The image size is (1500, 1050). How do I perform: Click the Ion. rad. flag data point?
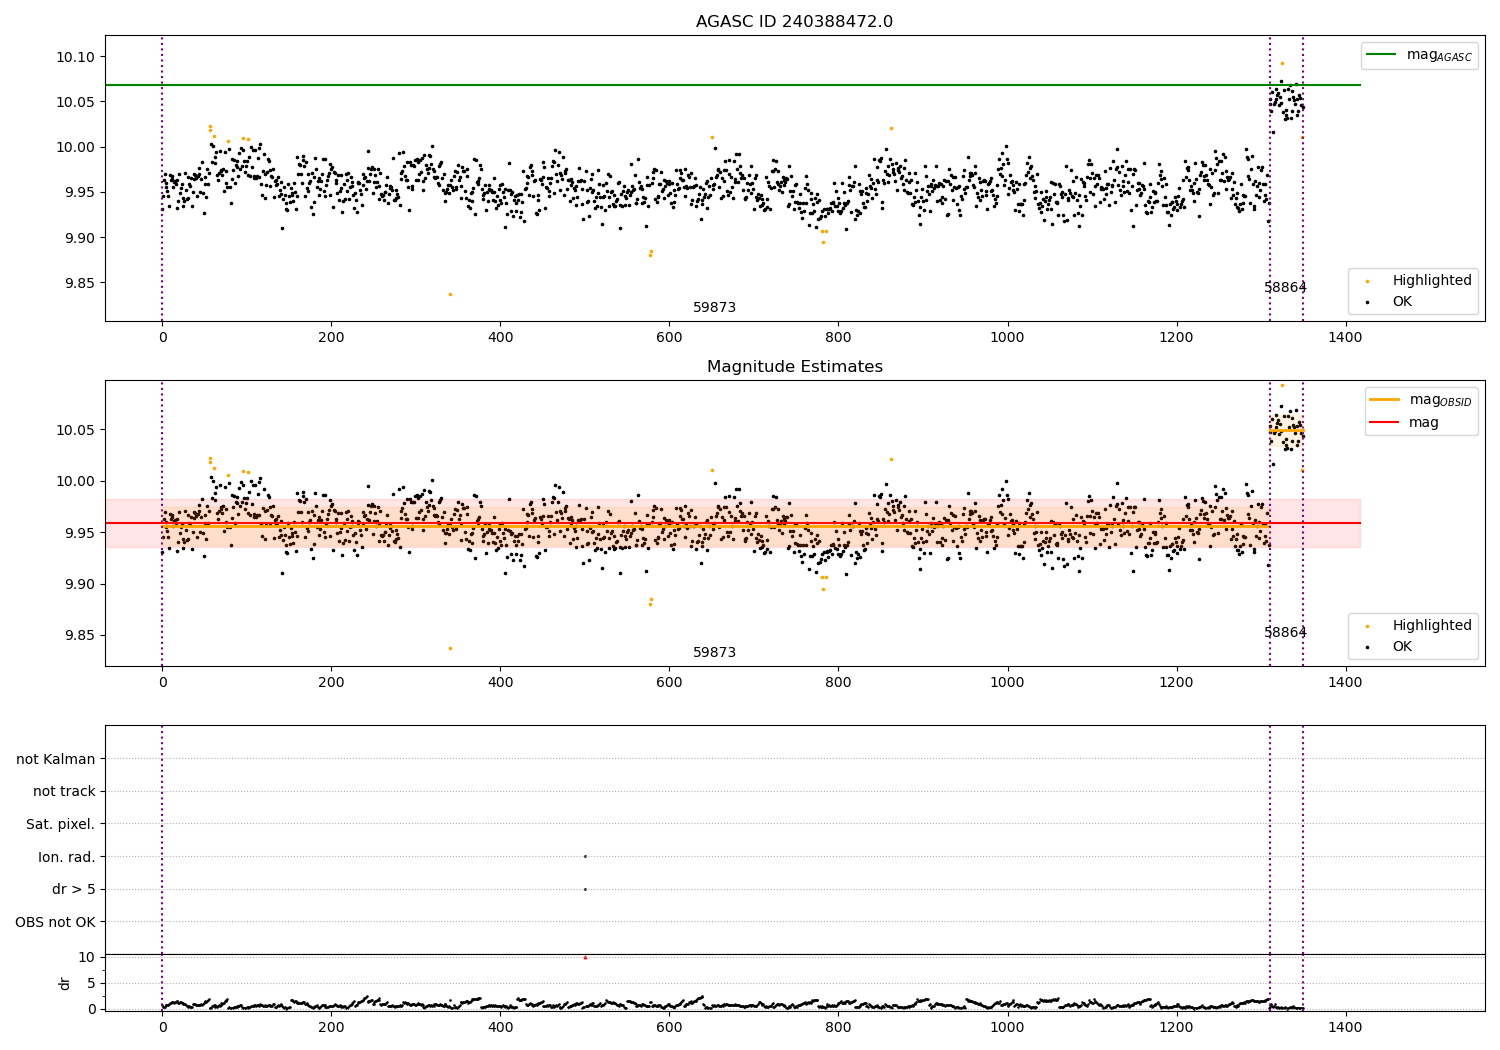click(x=585, y=856)
